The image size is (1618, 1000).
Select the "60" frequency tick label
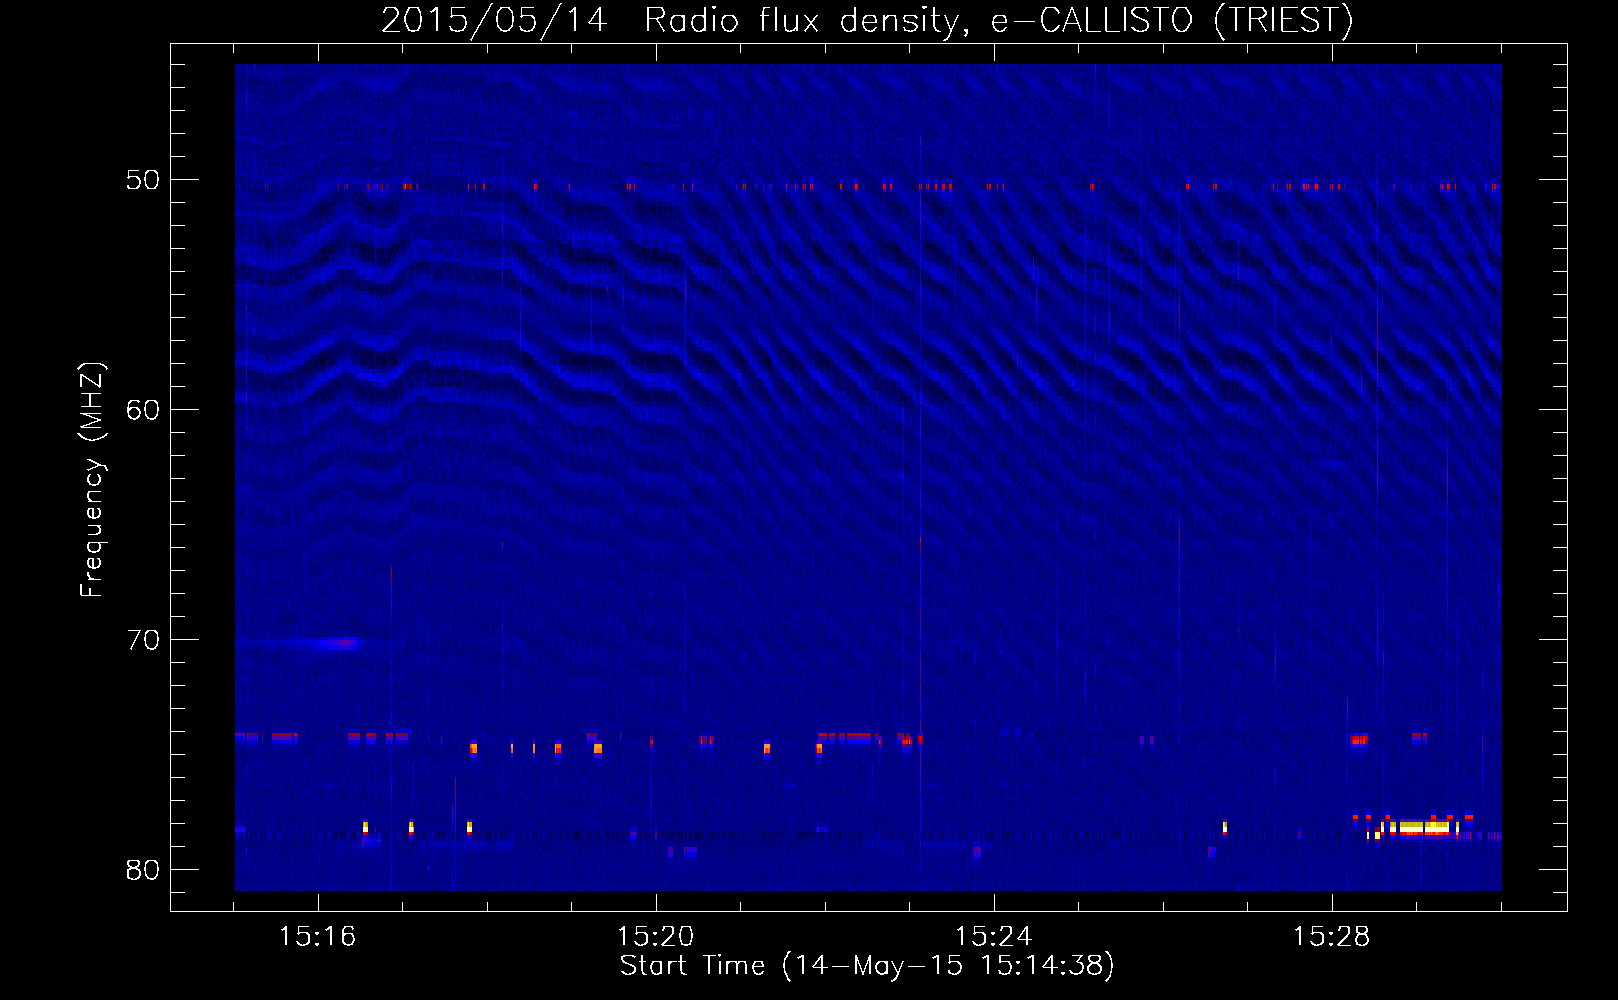click(x=143, y=410)
